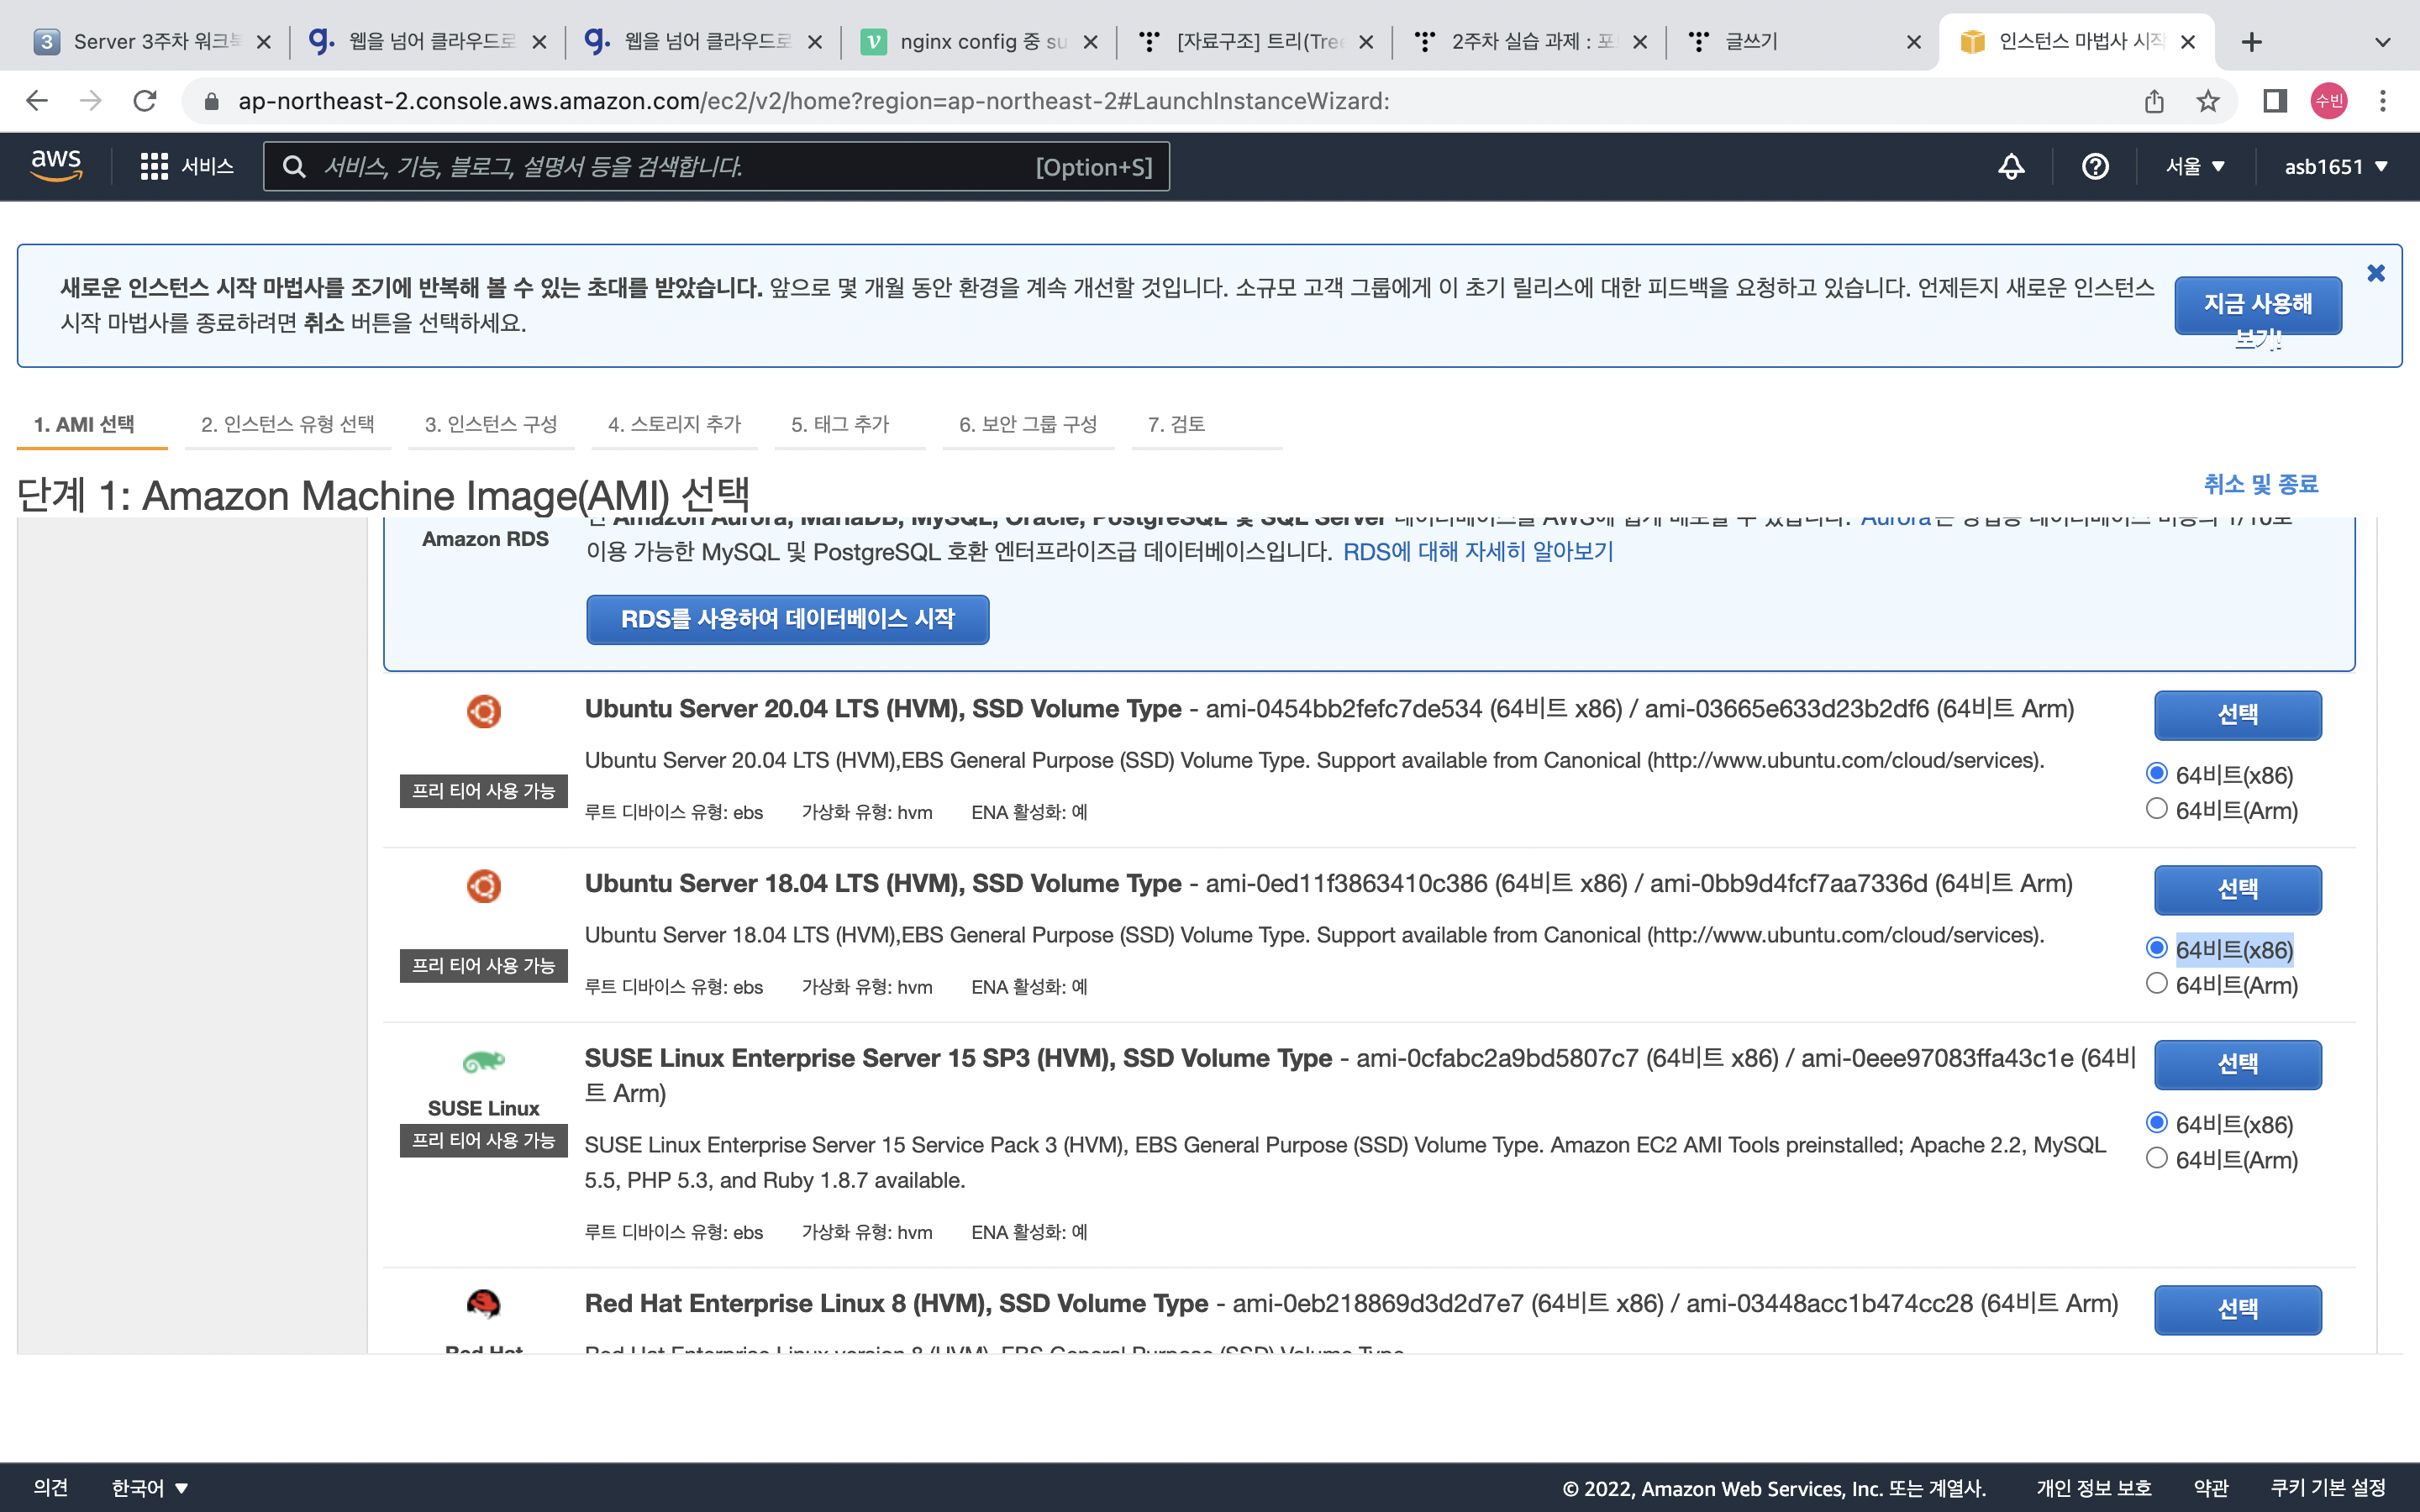
Task: Click the AWS logo home icon
Action: (x=56, y=165)
